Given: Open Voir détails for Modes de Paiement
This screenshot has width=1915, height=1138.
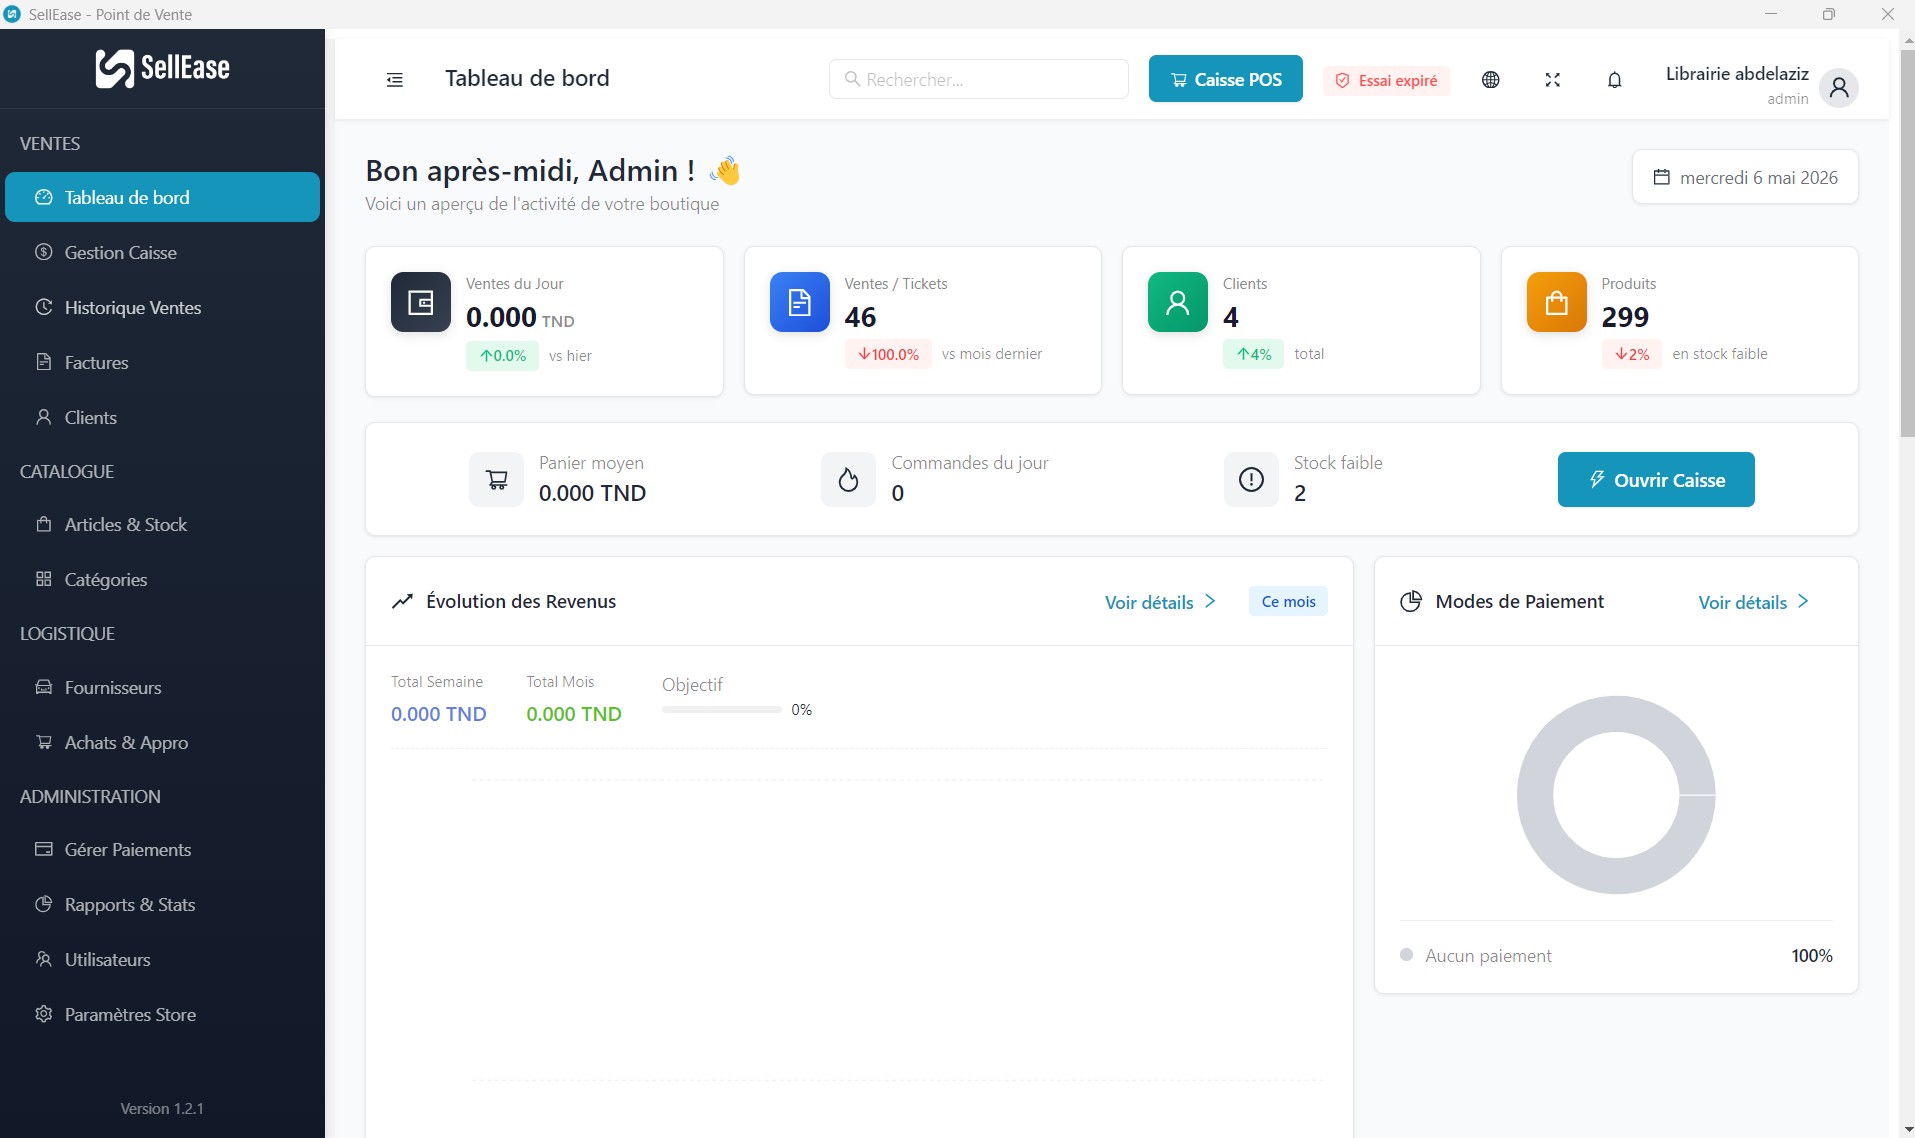Looking at the screenshot, I should coord(1753,602).
